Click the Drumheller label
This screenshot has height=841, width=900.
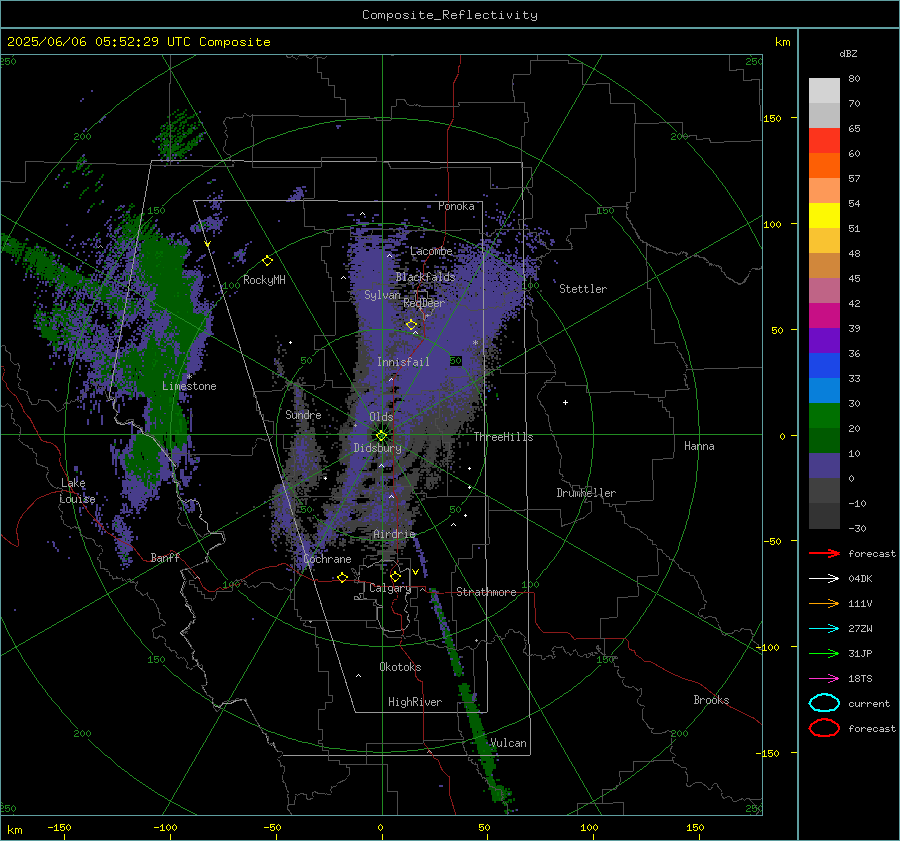point(586,493)
